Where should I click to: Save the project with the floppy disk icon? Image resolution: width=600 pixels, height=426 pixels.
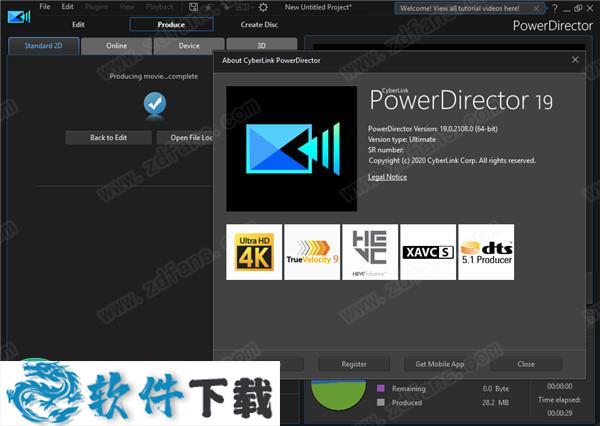tap(194, 7)
